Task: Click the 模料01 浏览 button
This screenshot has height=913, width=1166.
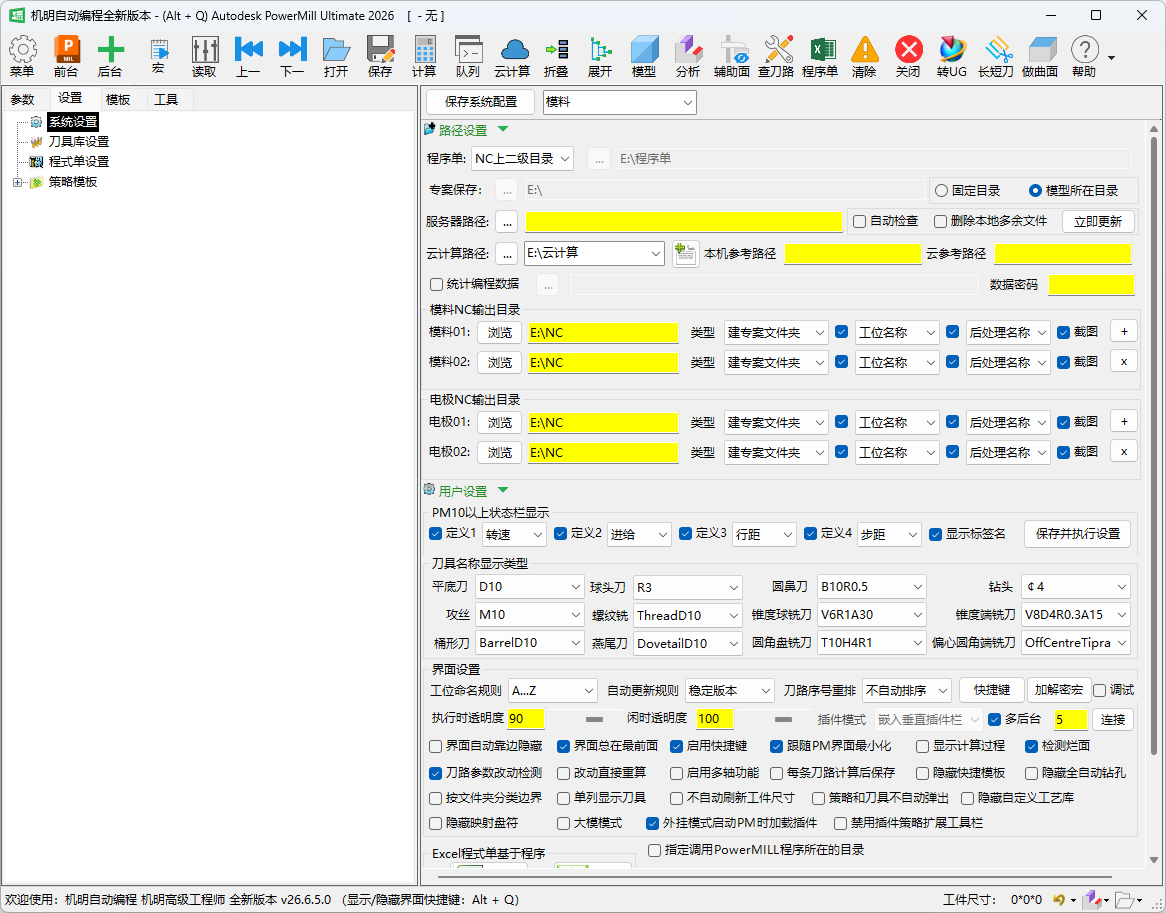Action: tap(500, 332)
